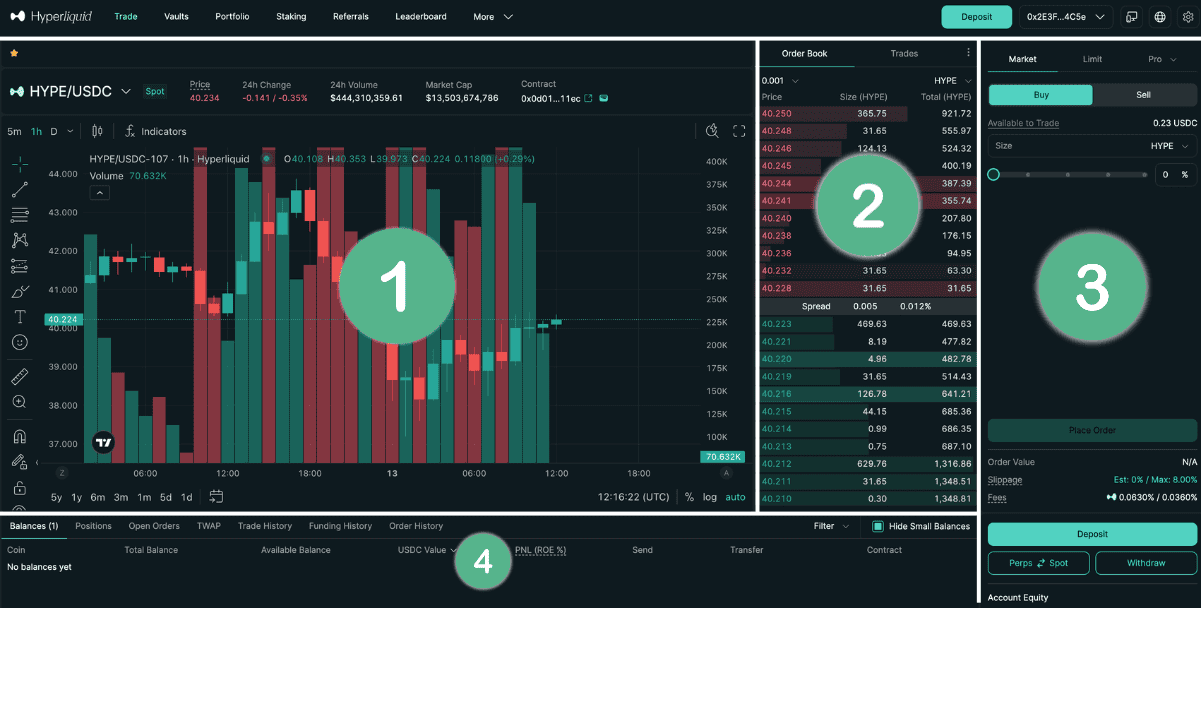The image size is (1201, 720).
Task: Toggle the Hide Small Balances checkbox
Action: click(878, 526)
